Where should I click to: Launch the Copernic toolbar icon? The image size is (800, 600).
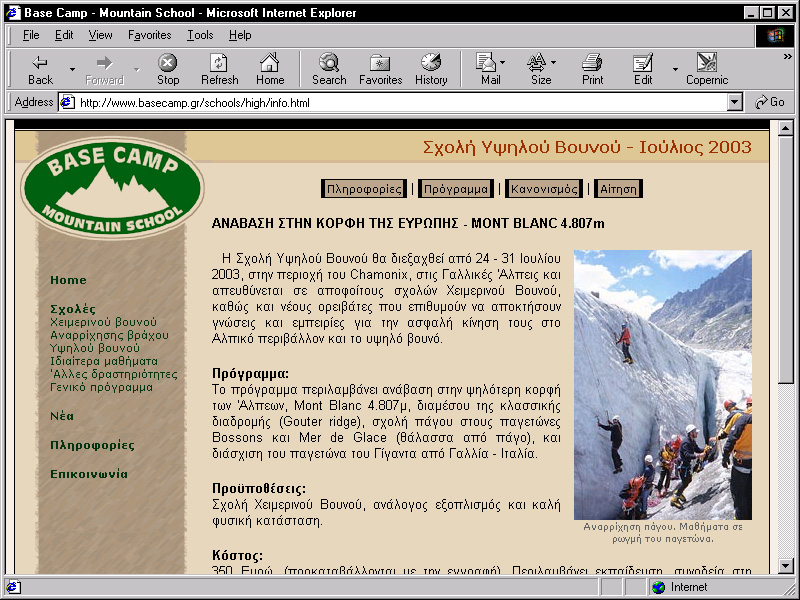pos(707,62)
